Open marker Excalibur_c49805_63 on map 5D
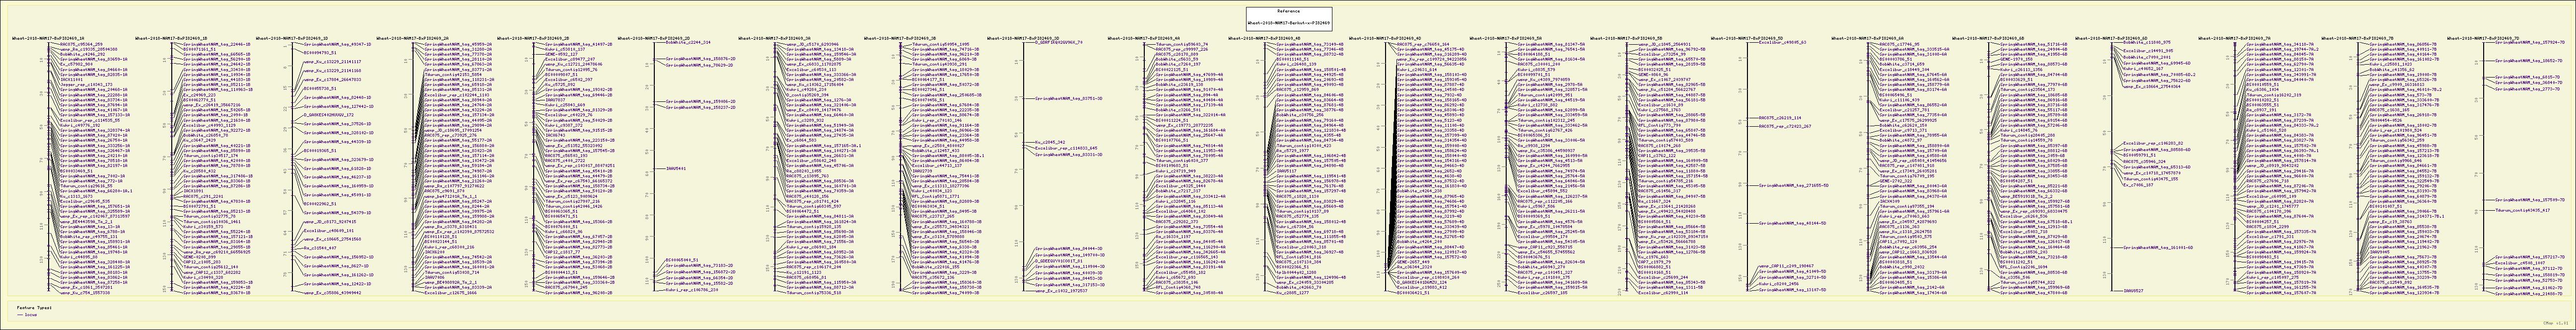2576x330 pixels. tap(1782, 43)
